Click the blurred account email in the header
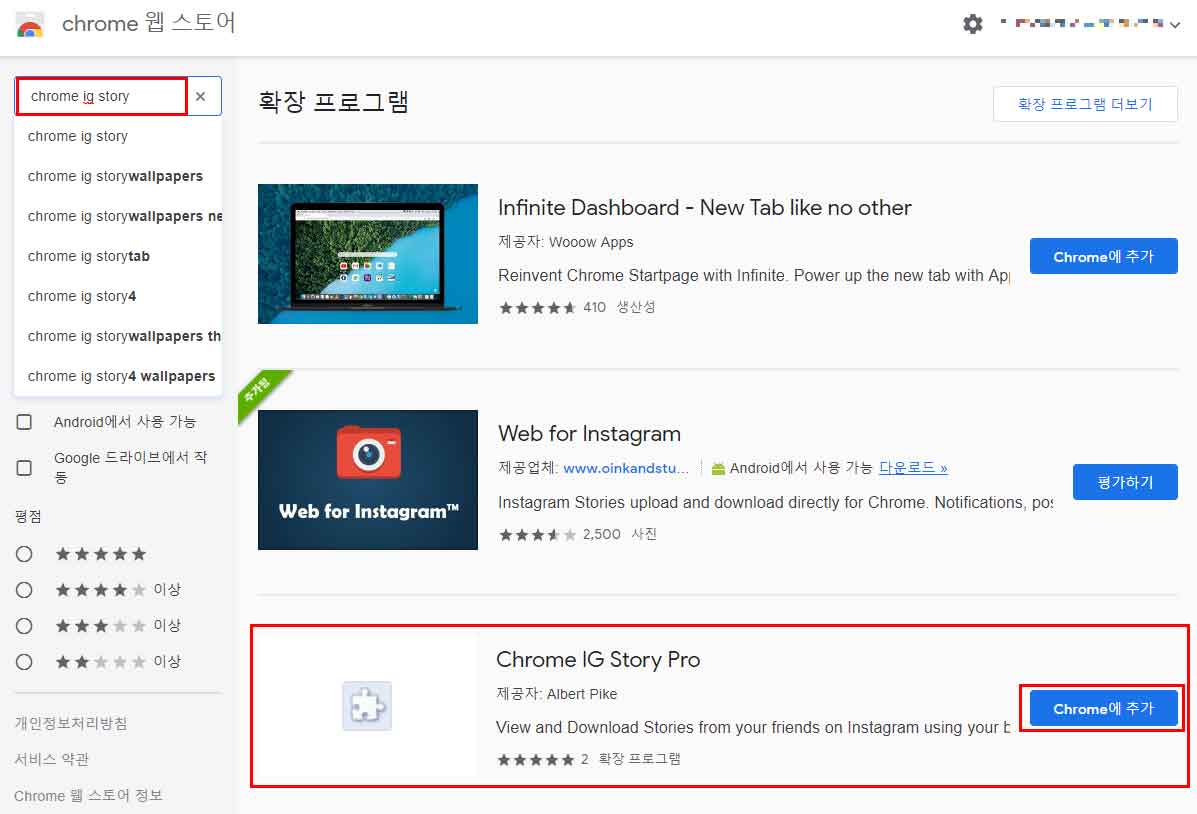 1082,24
